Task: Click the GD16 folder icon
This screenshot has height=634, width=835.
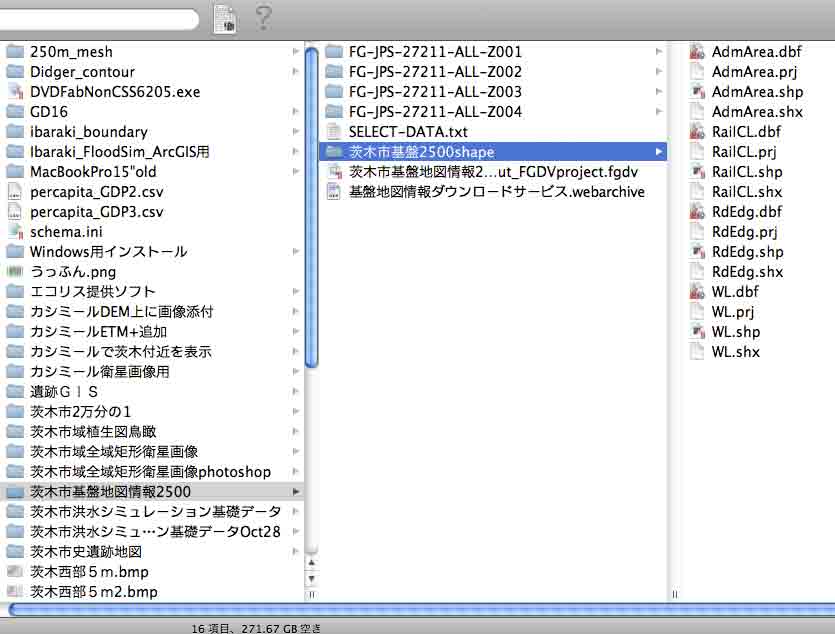Action: click(x=15, y=112)
